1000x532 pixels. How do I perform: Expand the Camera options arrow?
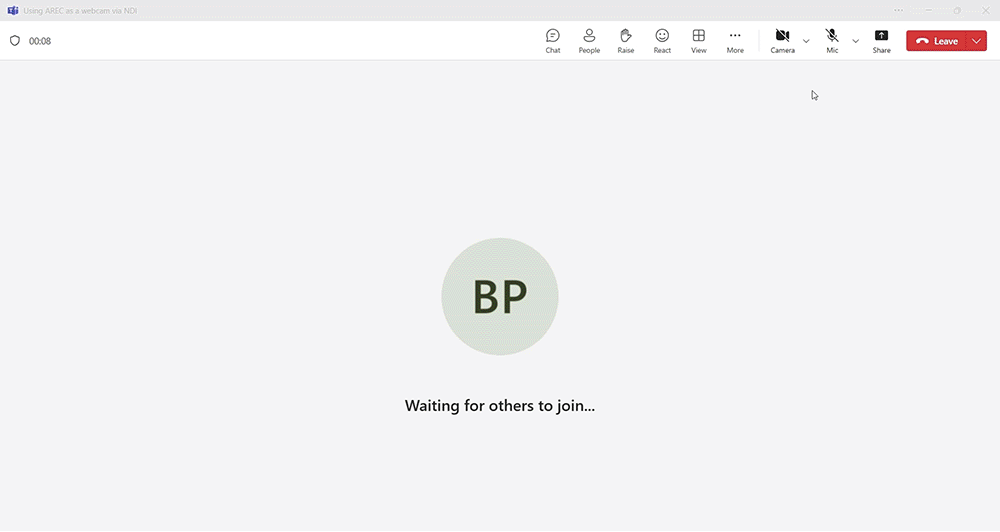[x=806, y=41]
